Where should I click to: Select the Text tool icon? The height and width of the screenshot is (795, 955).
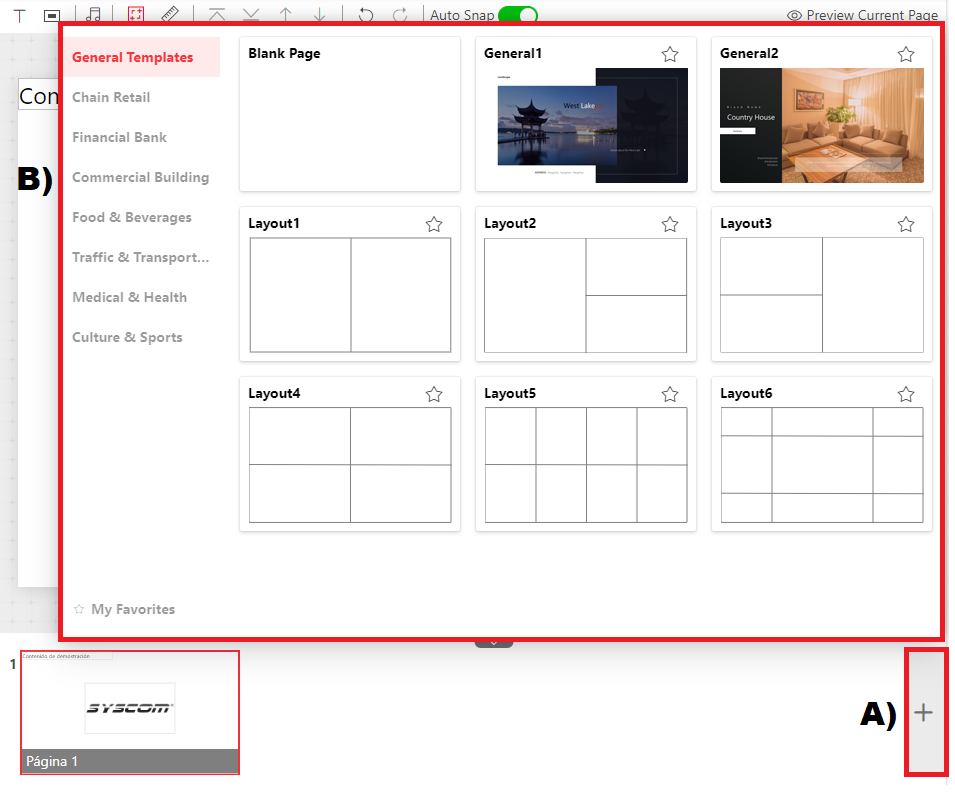pos(19,15)
